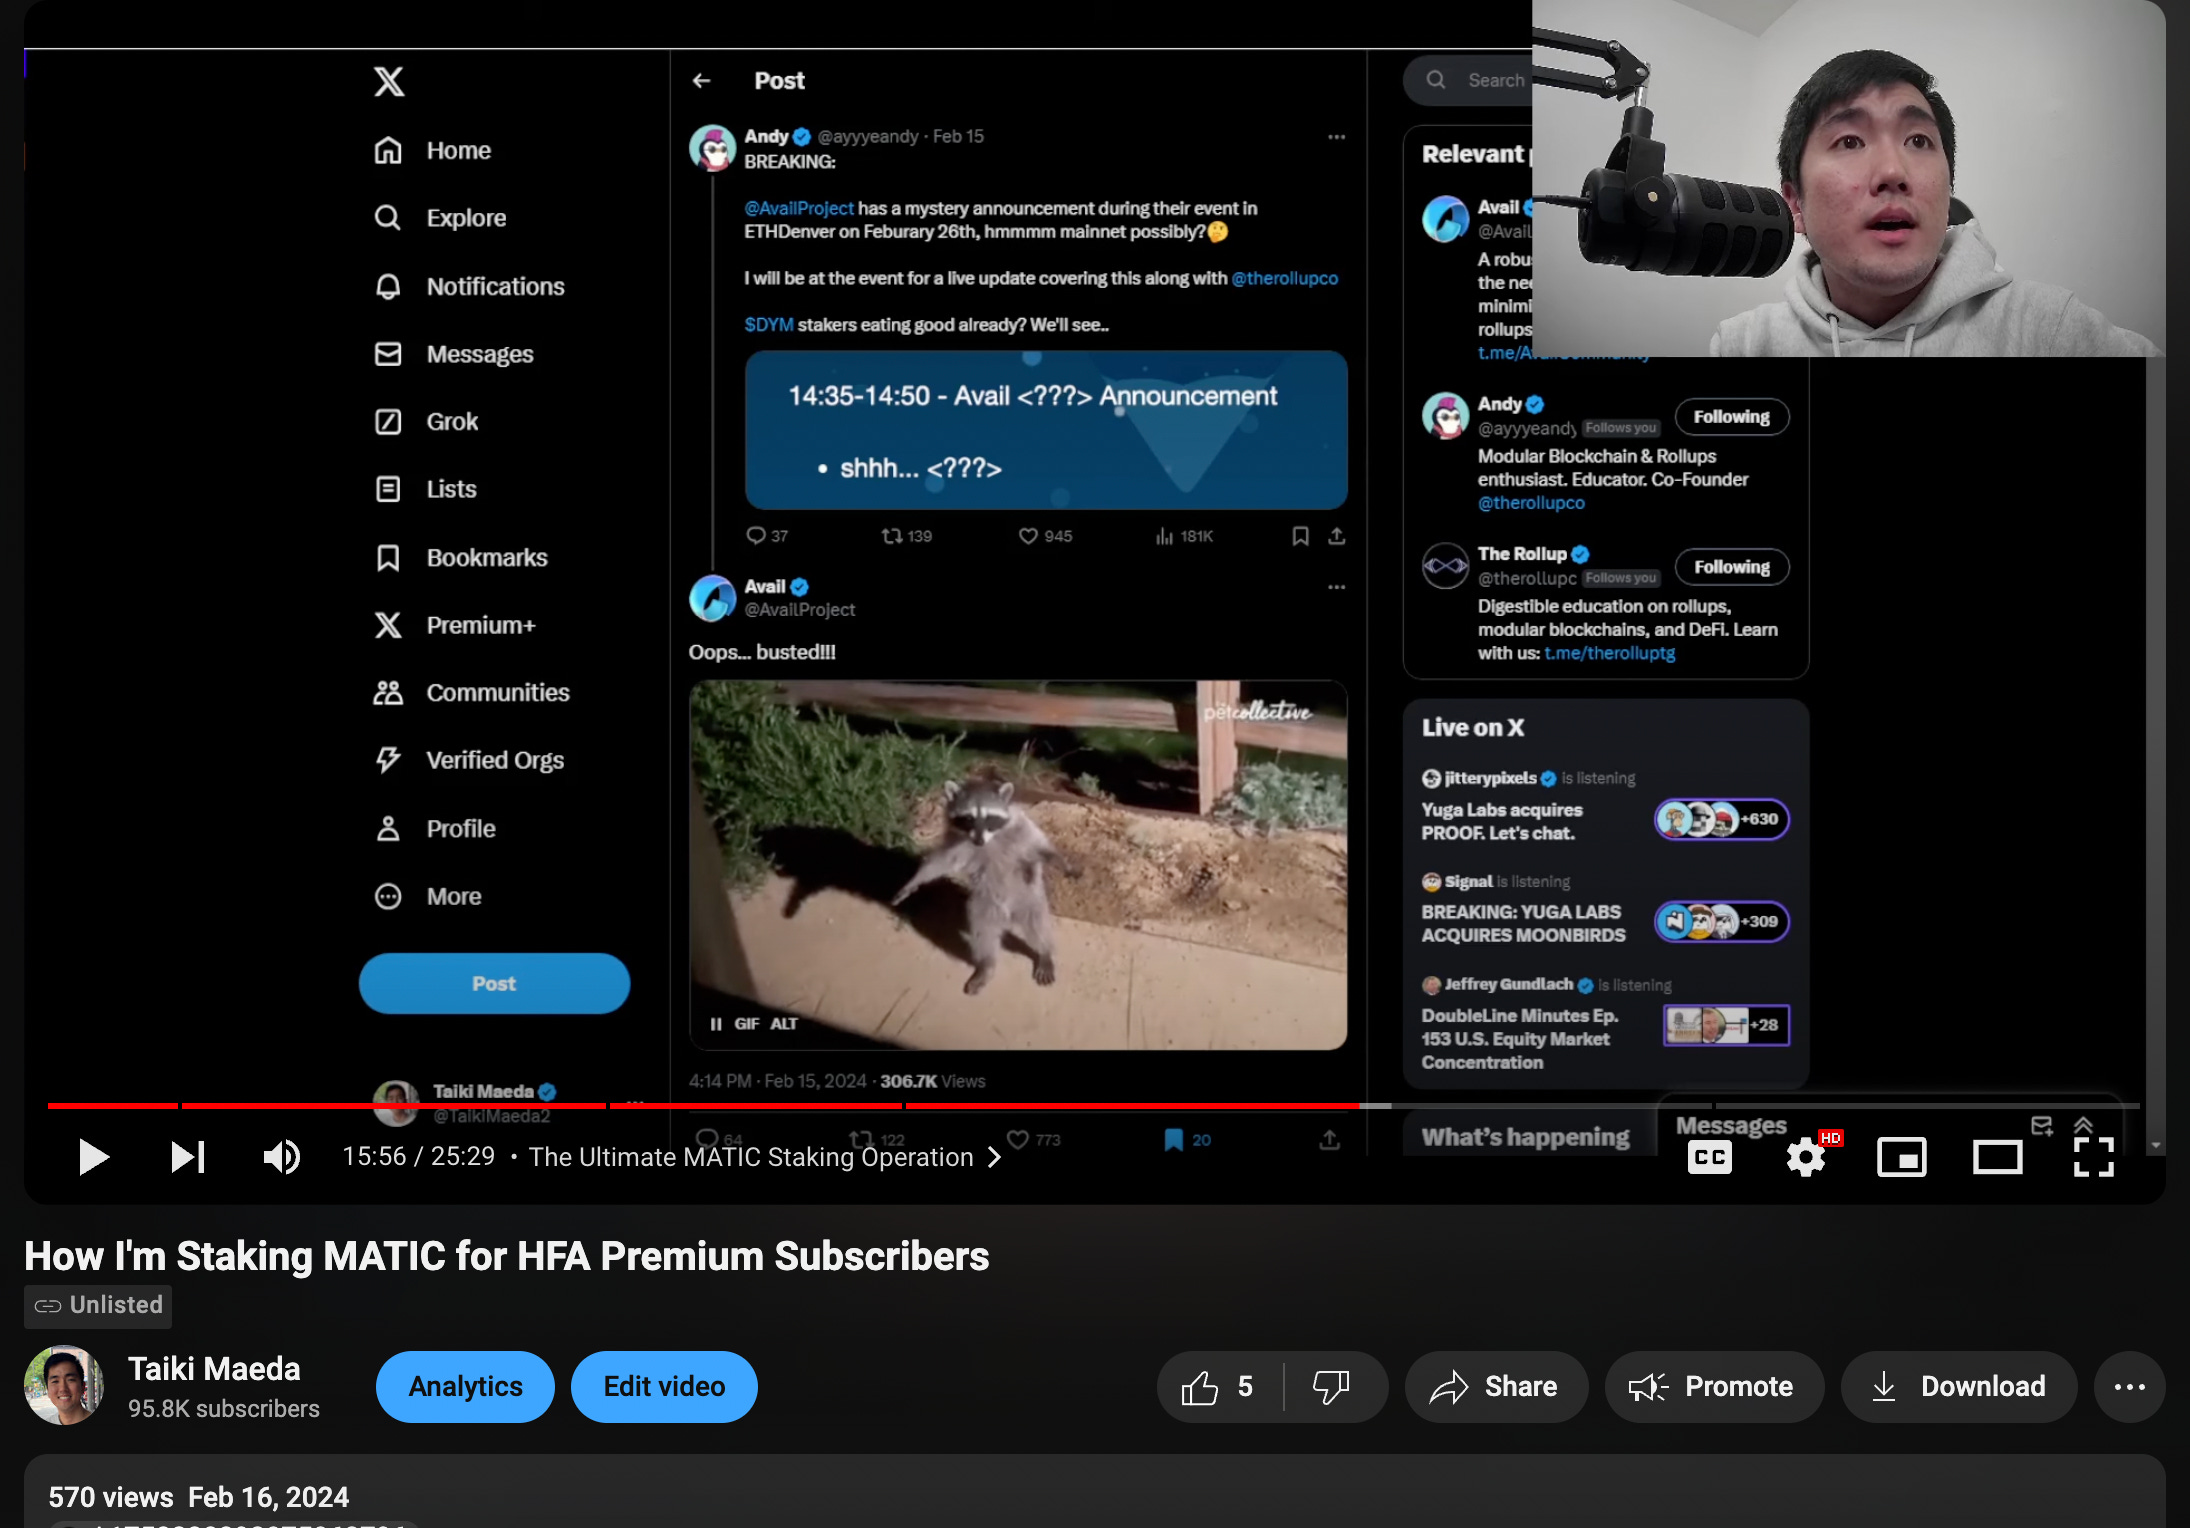Screen dimensions: 2190x1528
Task: Go back with the Post arrow
Action: (702, 81)
